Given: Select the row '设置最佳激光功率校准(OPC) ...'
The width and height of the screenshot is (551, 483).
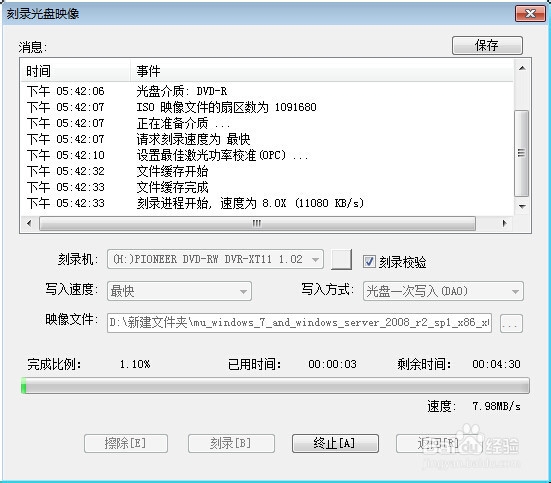Looking at the screenshot, I should [267, 155].
